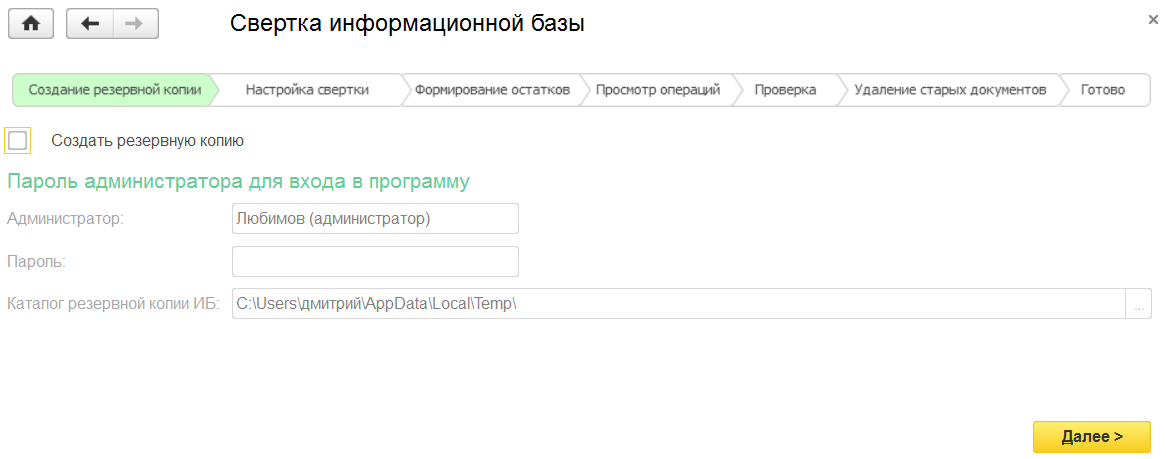Go back with the left arrow
This screenshot has width=1166, height=459.
click(90, 24)
